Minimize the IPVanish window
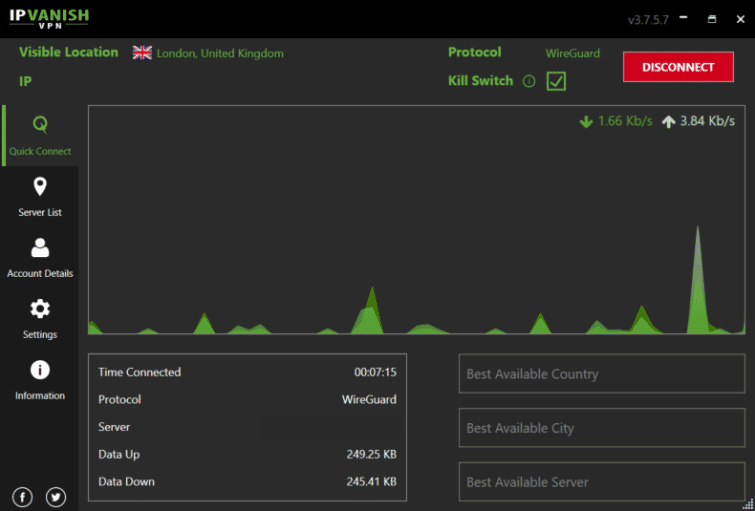The width and height of the screenshot is (755, 511). tap(685, 19)
